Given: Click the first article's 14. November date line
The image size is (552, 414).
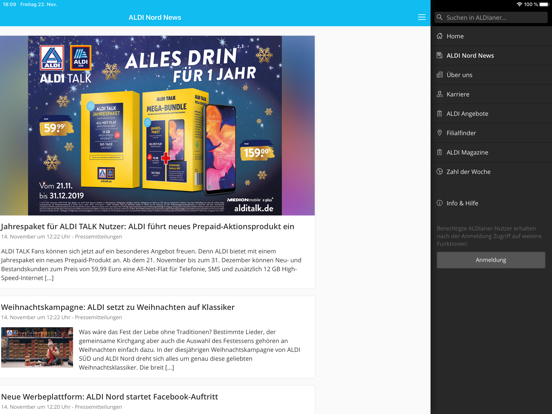Looking at the screenshot, I should [61, 237].
